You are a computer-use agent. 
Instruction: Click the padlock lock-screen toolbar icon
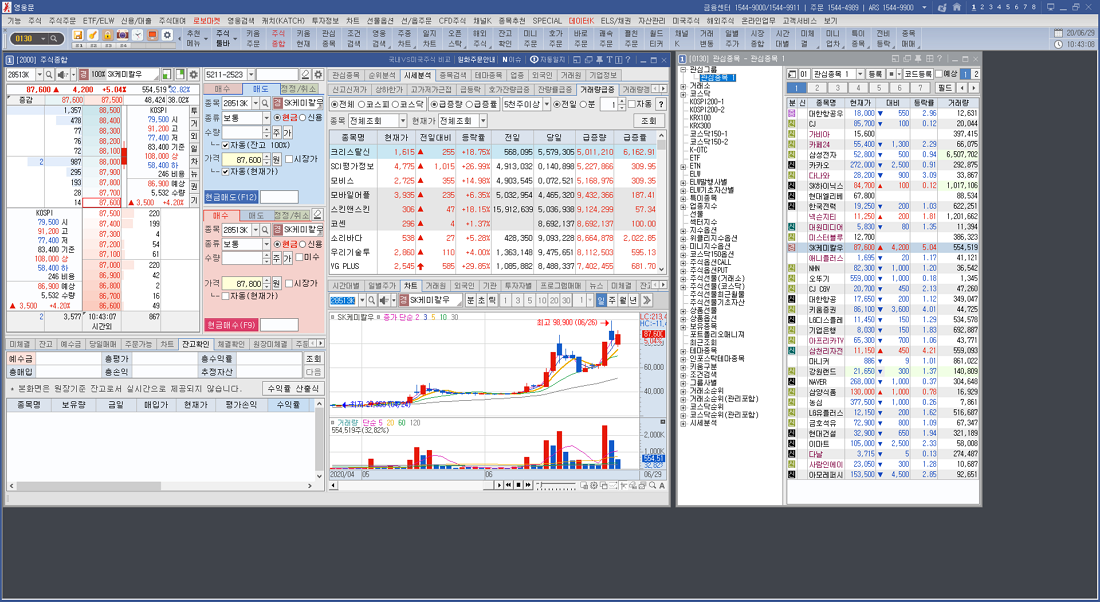point(107,35)
